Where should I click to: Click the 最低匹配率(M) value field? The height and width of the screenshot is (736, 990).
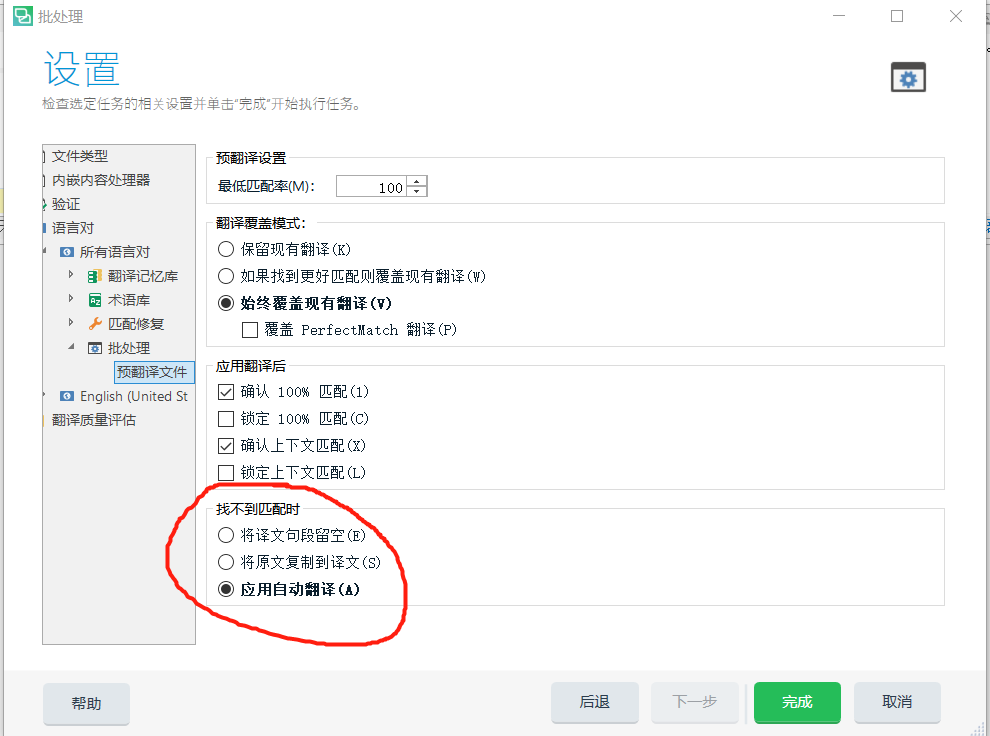coord(373,187)
